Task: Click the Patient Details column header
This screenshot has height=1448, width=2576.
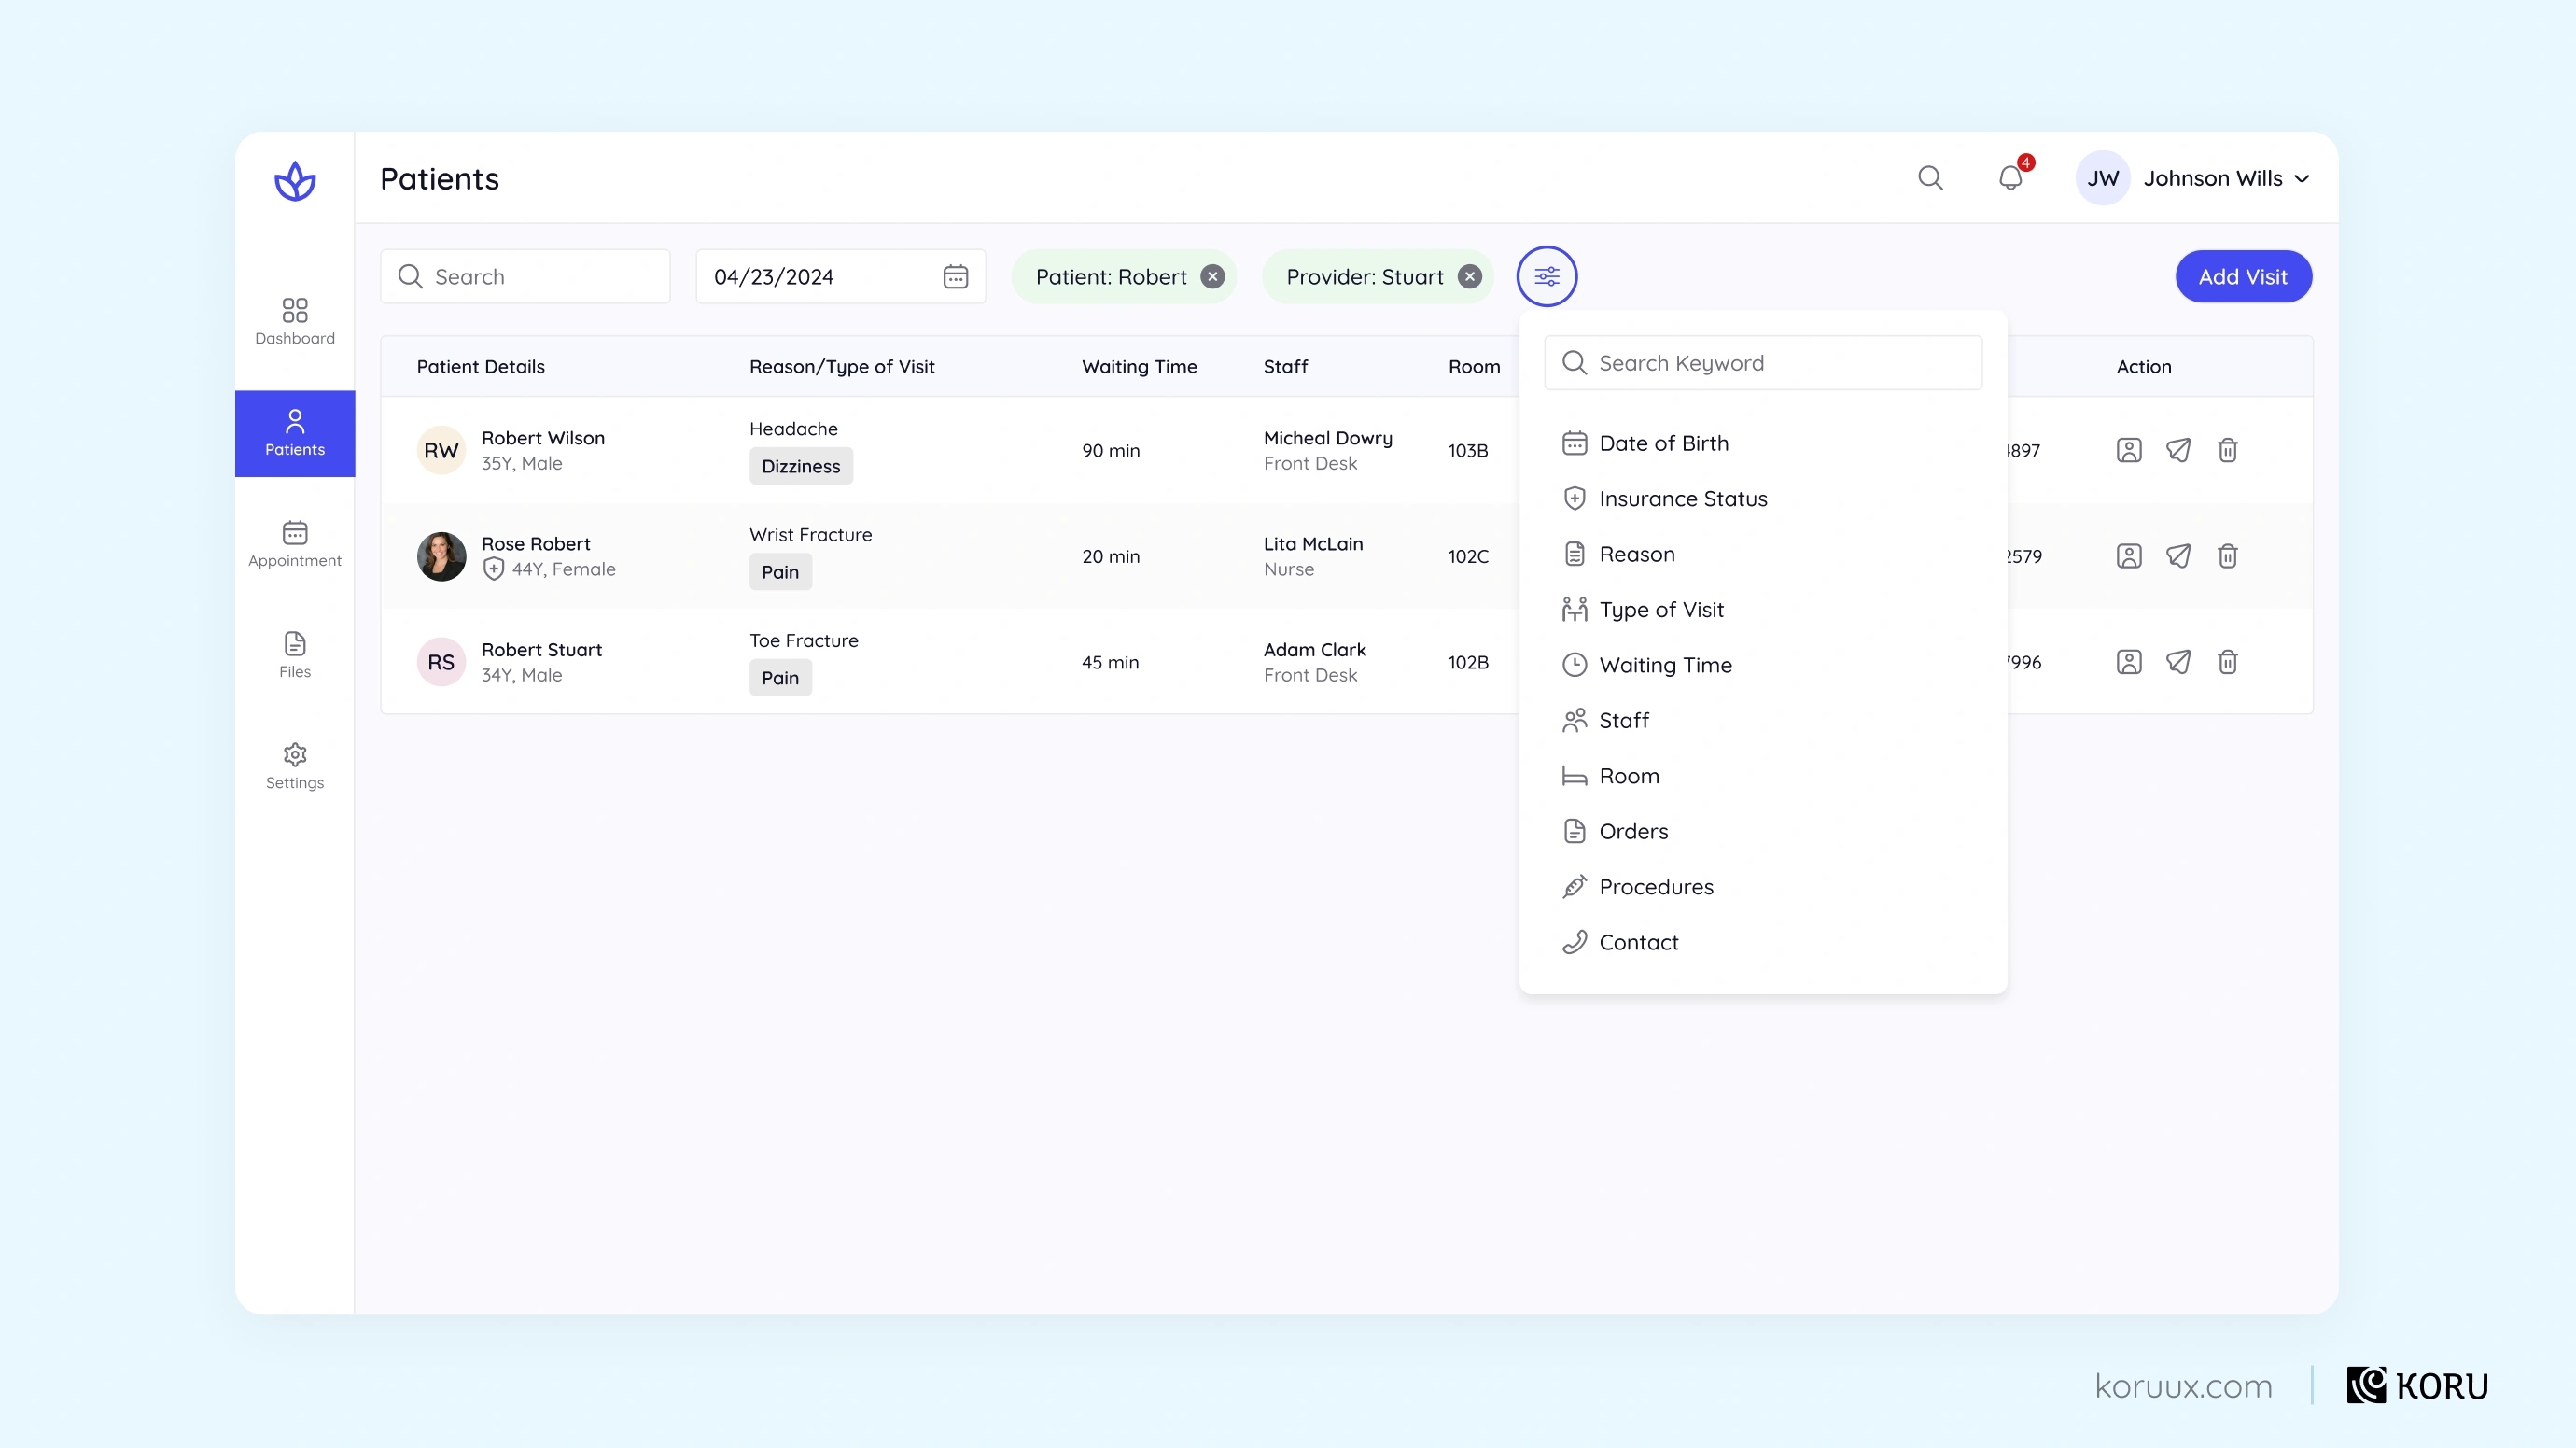Action: click(481, 367)
